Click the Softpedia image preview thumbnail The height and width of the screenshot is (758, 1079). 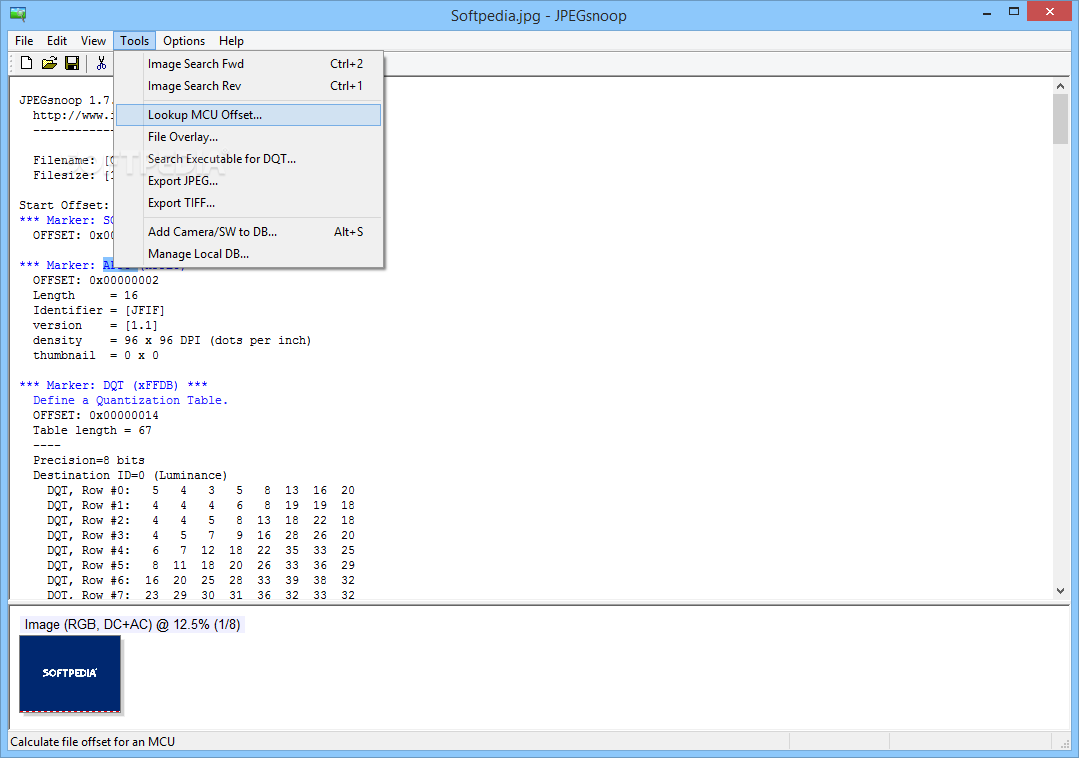[70, 674]
